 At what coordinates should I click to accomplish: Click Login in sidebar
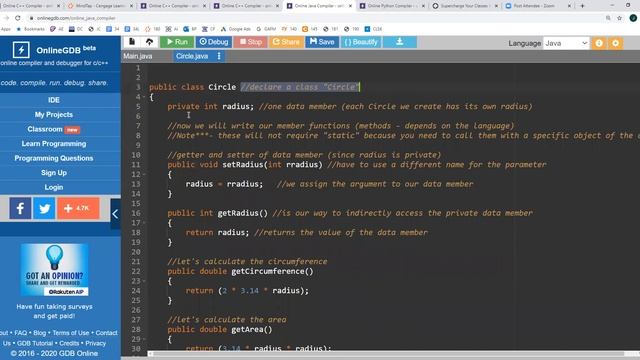pos(54,187)
